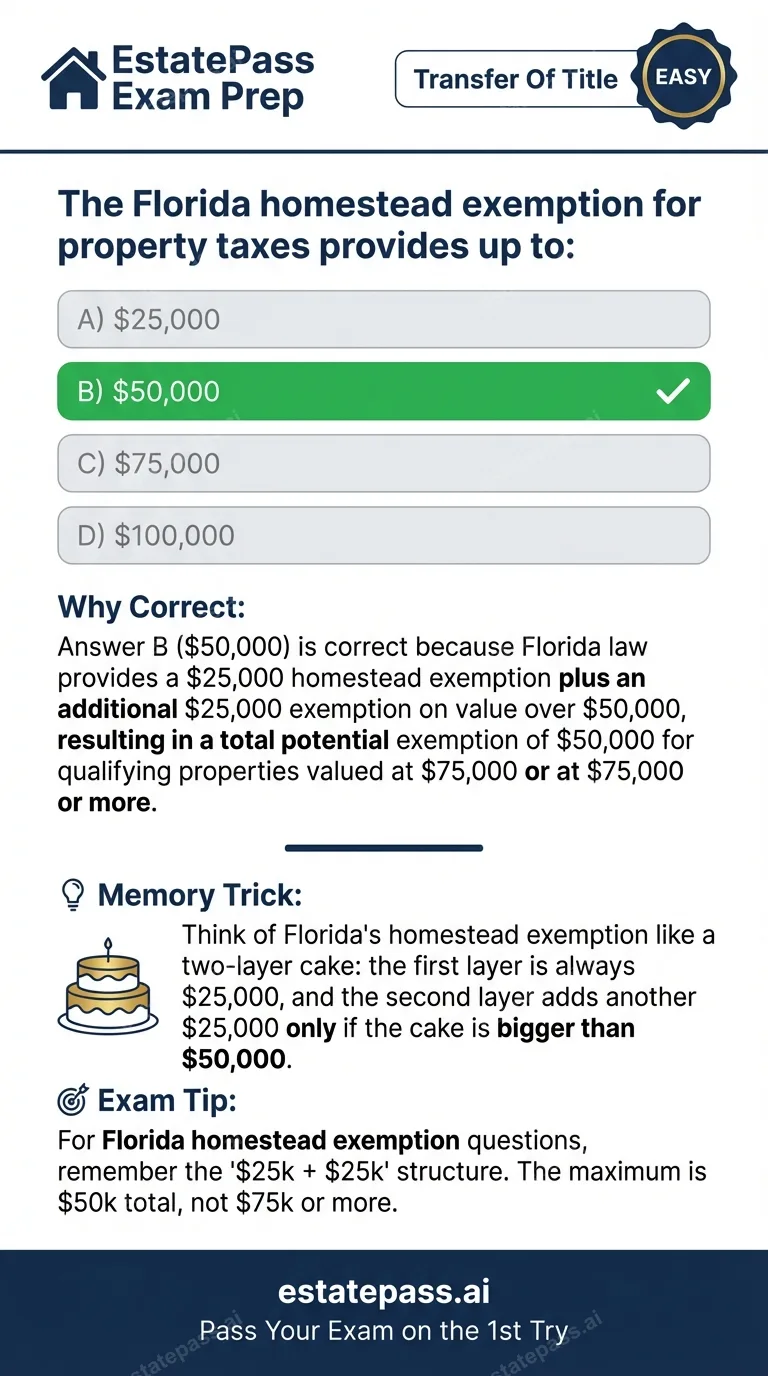768x1376 pixels.
Task: Click the dark divider bar under Why Correct
Action: pos(383,847)
